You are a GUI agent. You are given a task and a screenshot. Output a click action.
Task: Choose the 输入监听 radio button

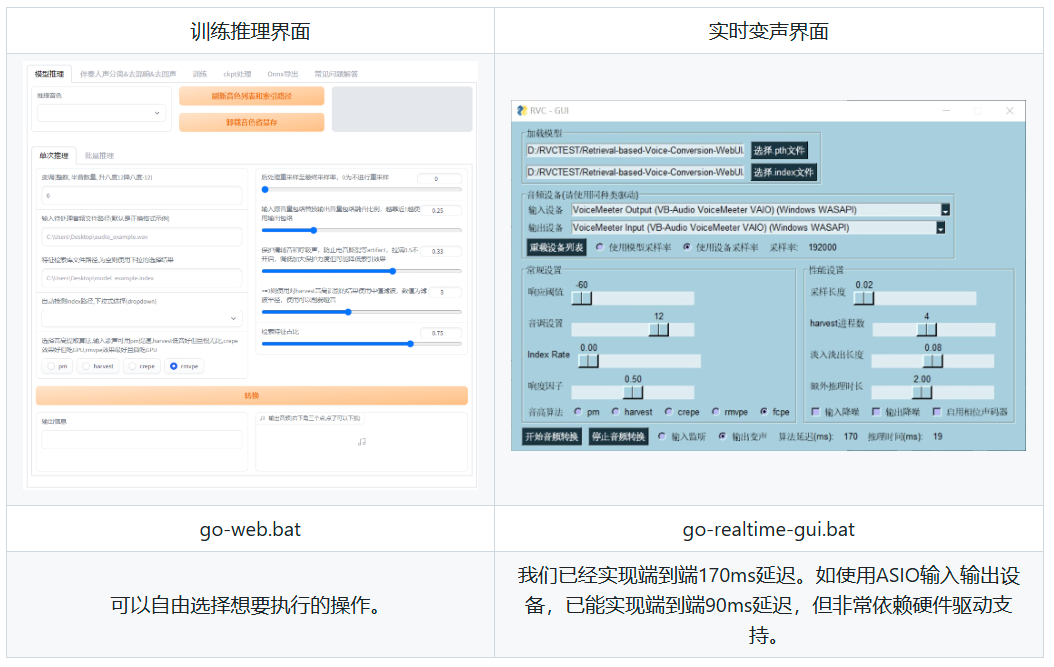click(x=662, y=437)
